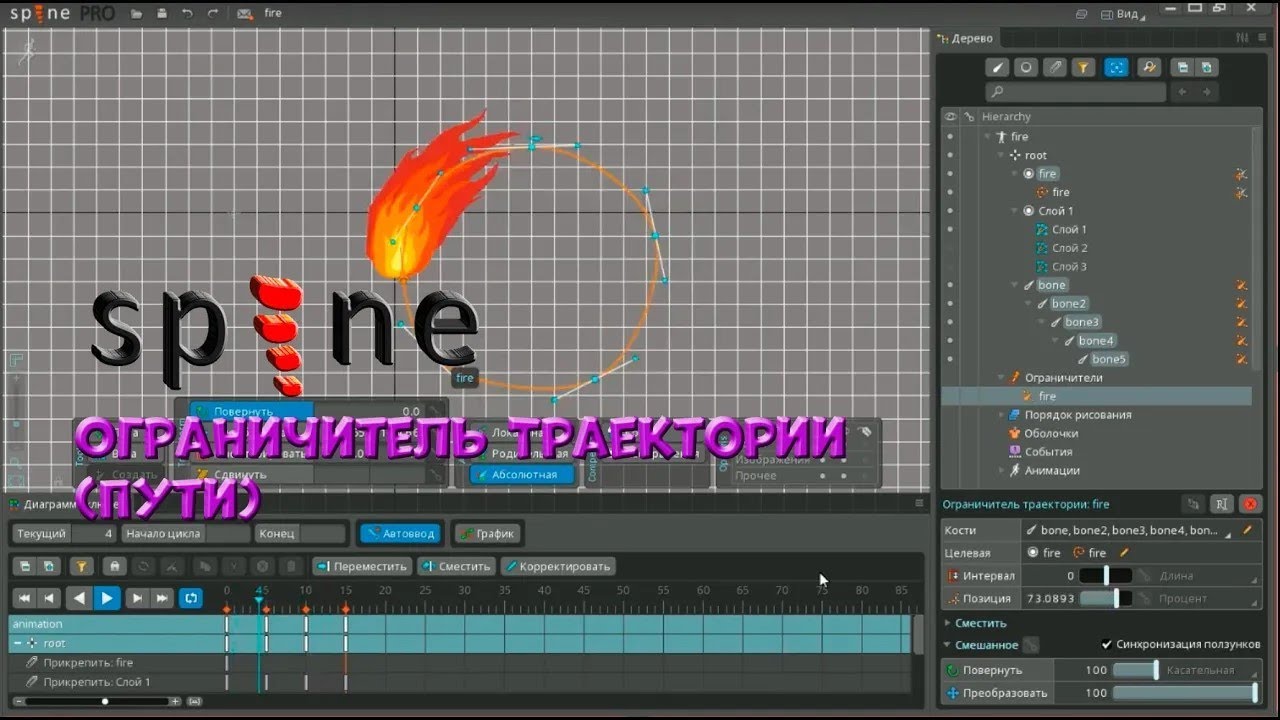
Task: Expand all tree nodes icon
Action: coord(1207,68)
